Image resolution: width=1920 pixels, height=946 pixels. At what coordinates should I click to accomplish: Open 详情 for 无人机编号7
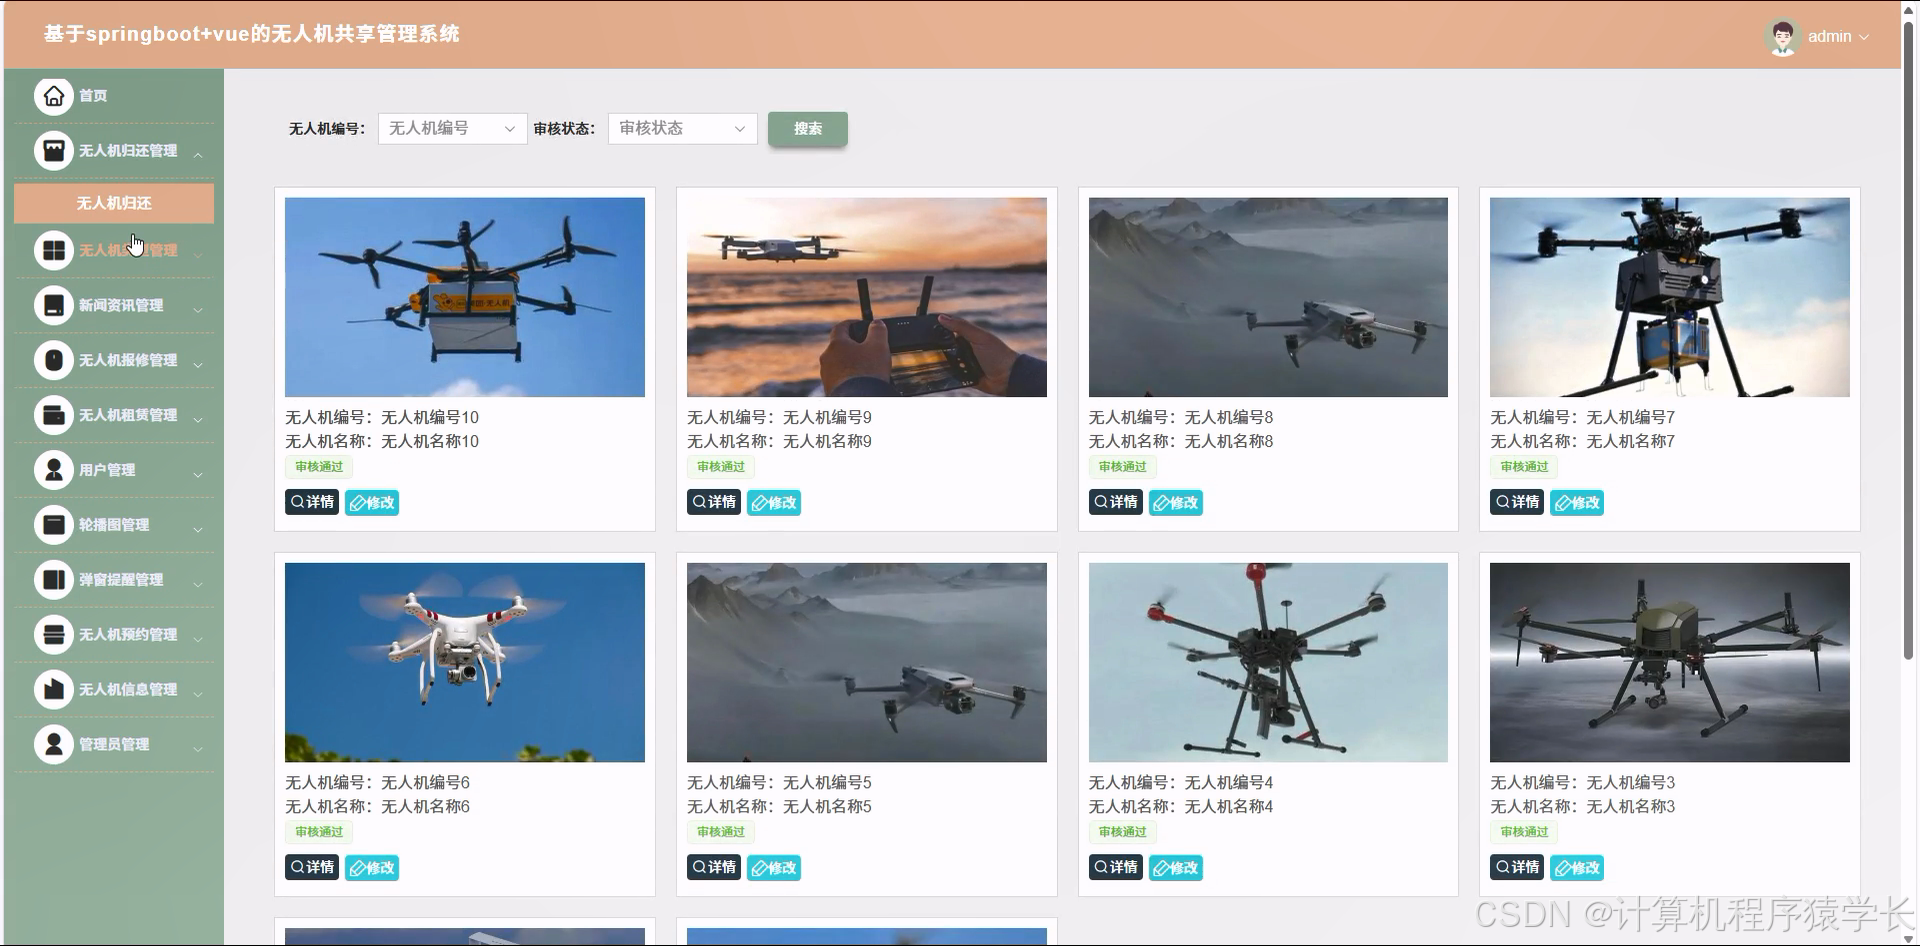click(1517, 502)
